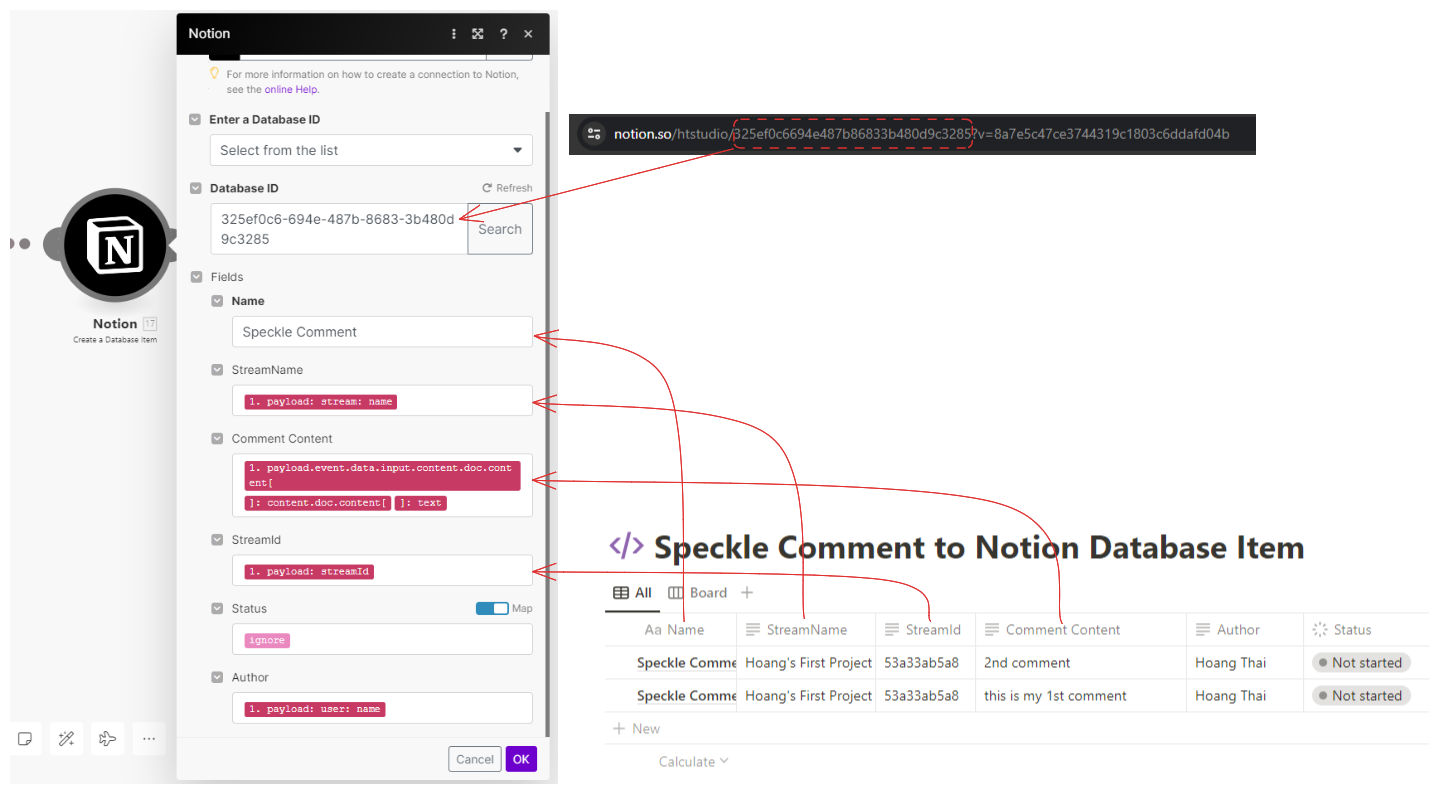Image resolution: width=1439 pixels, height=794 pixels.
Task: Toggle the Author field checkbox
Action: (217, 678)
